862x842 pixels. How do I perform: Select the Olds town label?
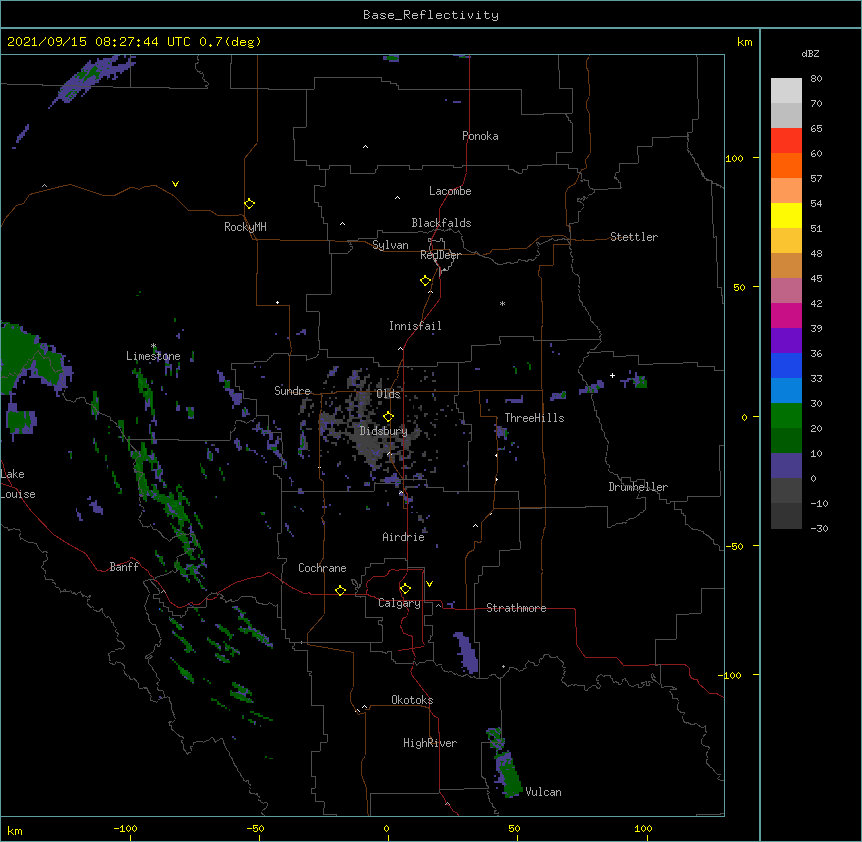pyautogui.click(x=388, y=394)
